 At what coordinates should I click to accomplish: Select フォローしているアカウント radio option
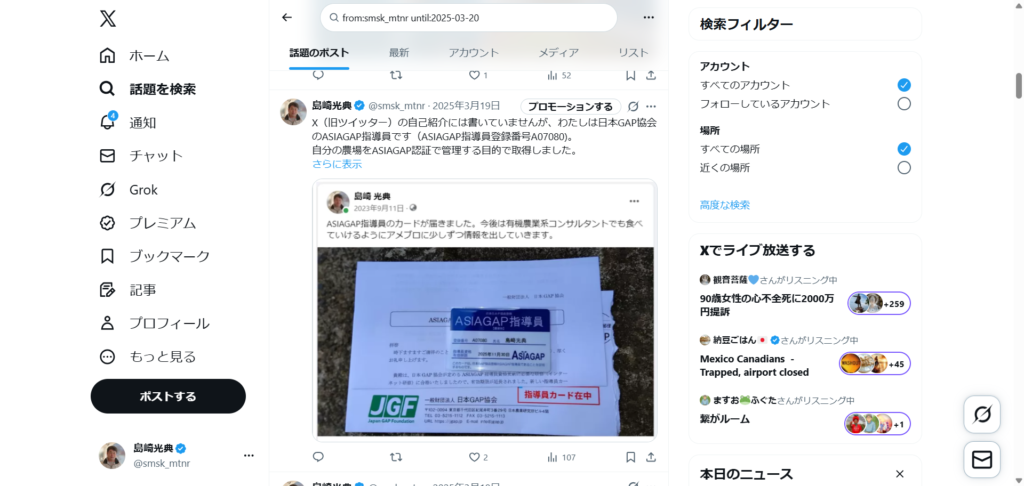tap(904, 104)
